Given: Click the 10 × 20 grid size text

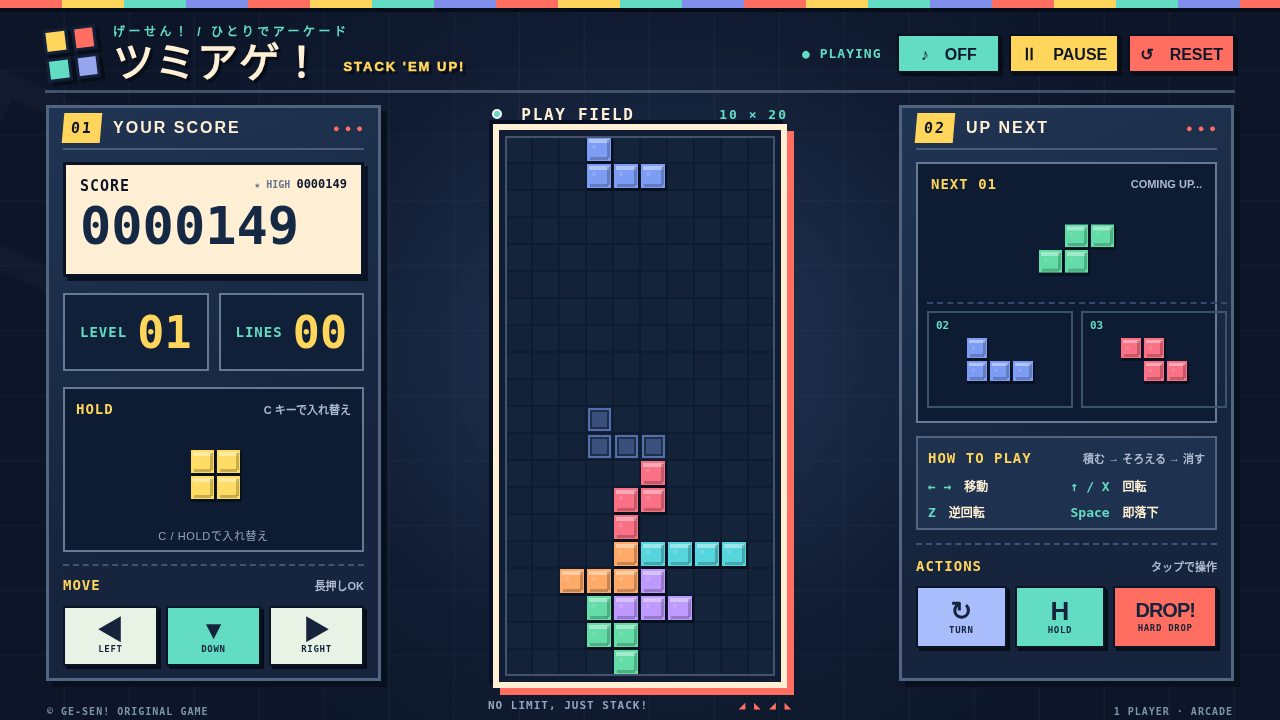Looking at the screenshot, I should click(753, 115).
